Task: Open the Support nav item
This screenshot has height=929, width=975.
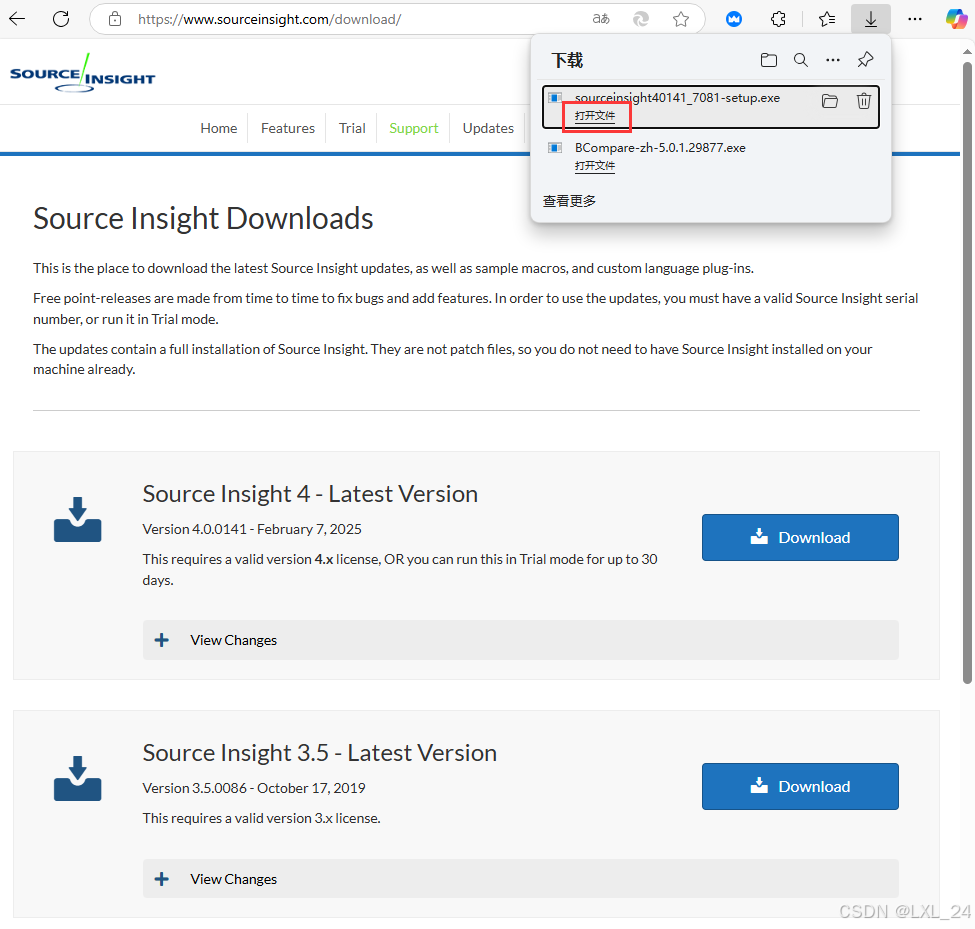Action: point(414,128)
